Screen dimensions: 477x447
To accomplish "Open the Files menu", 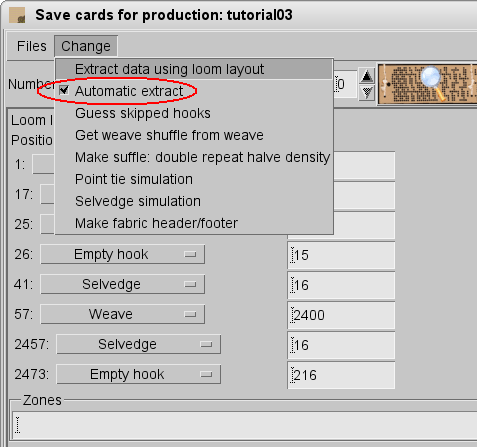I will (32, 46).
